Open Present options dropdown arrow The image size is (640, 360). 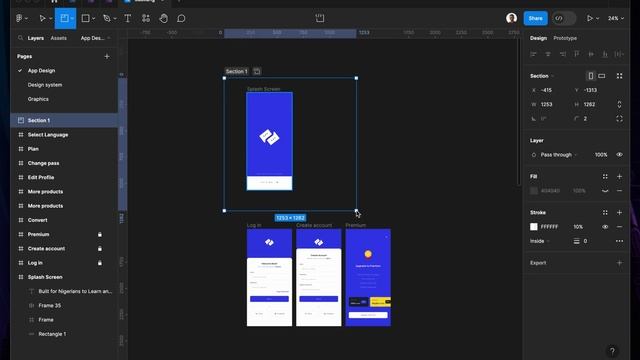[598, 19]
